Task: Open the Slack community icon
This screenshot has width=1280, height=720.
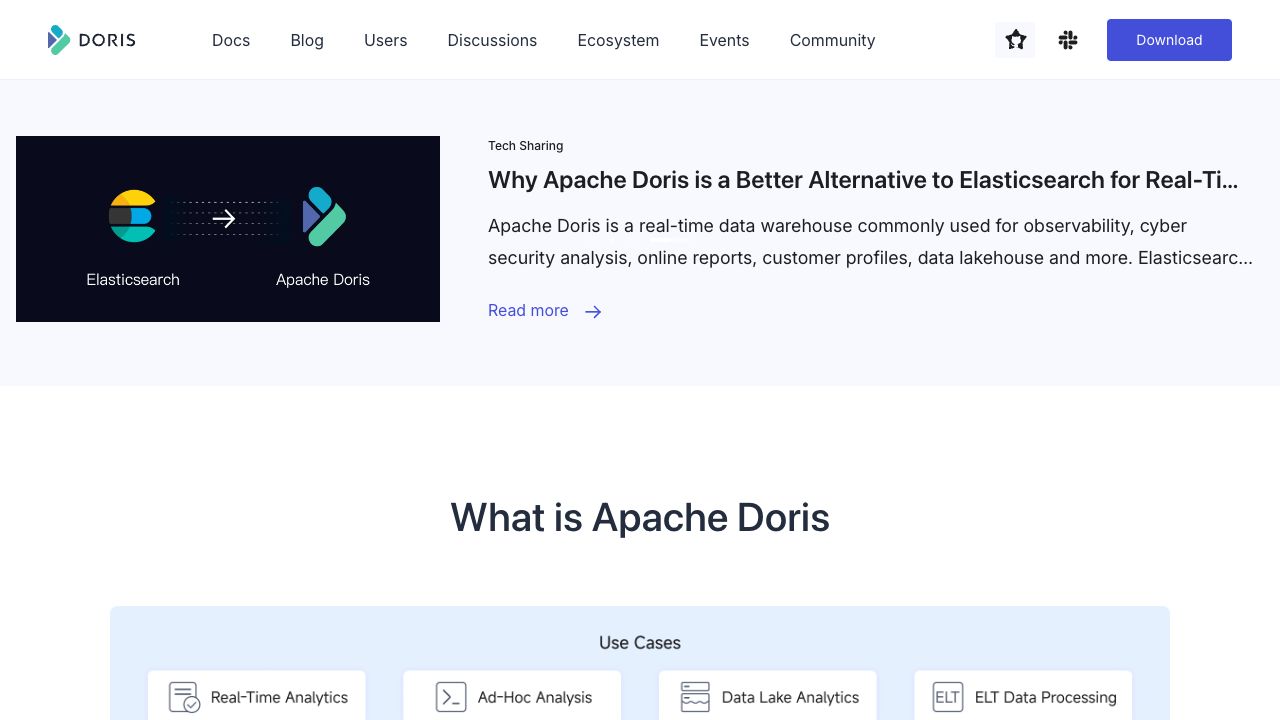Action: tap(1068, 40)
